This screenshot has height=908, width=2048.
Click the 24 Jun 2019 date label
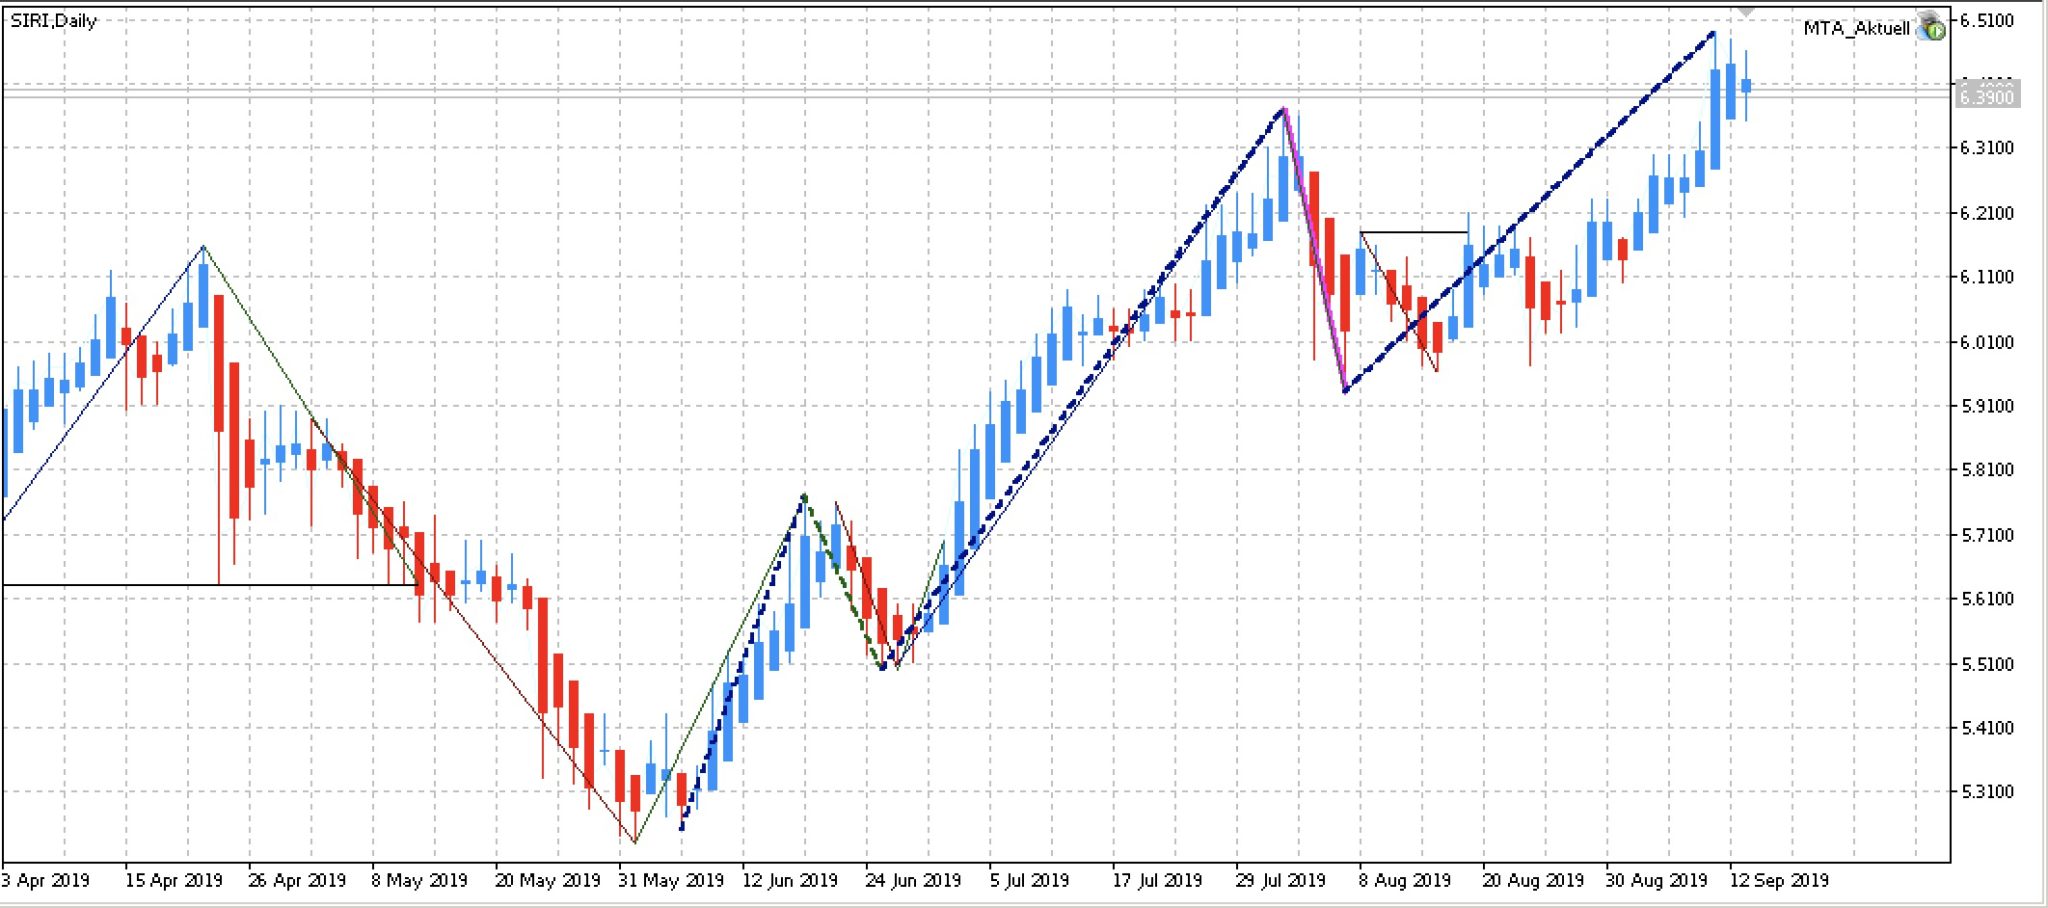pos(913,880)
